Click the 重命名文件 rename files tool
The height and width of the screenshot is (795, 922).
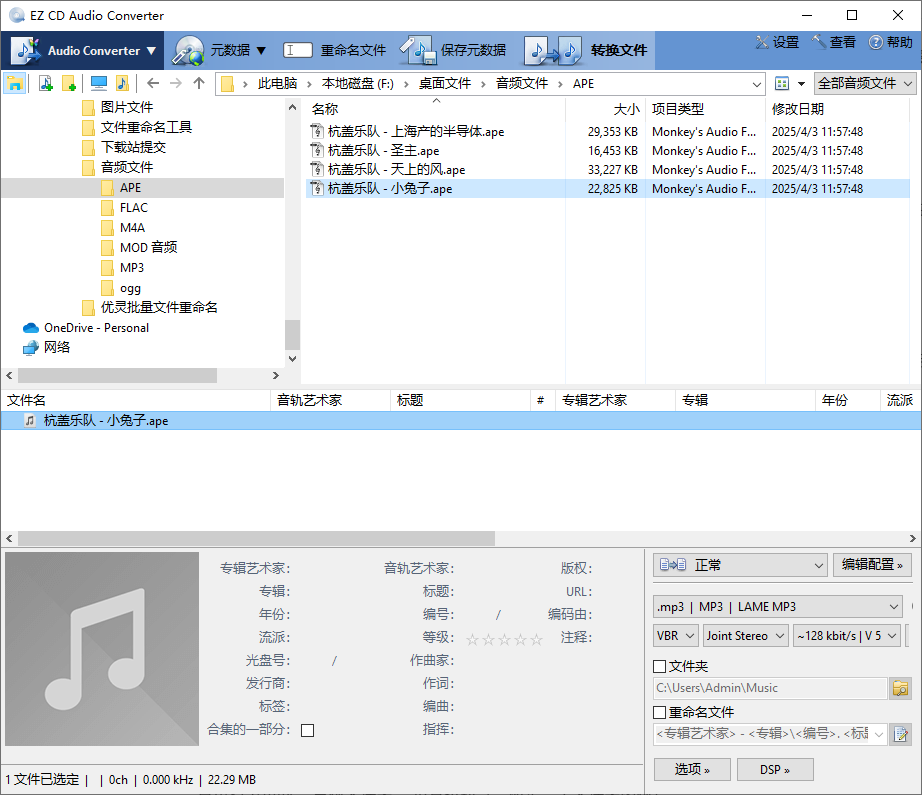click(351, 49)
